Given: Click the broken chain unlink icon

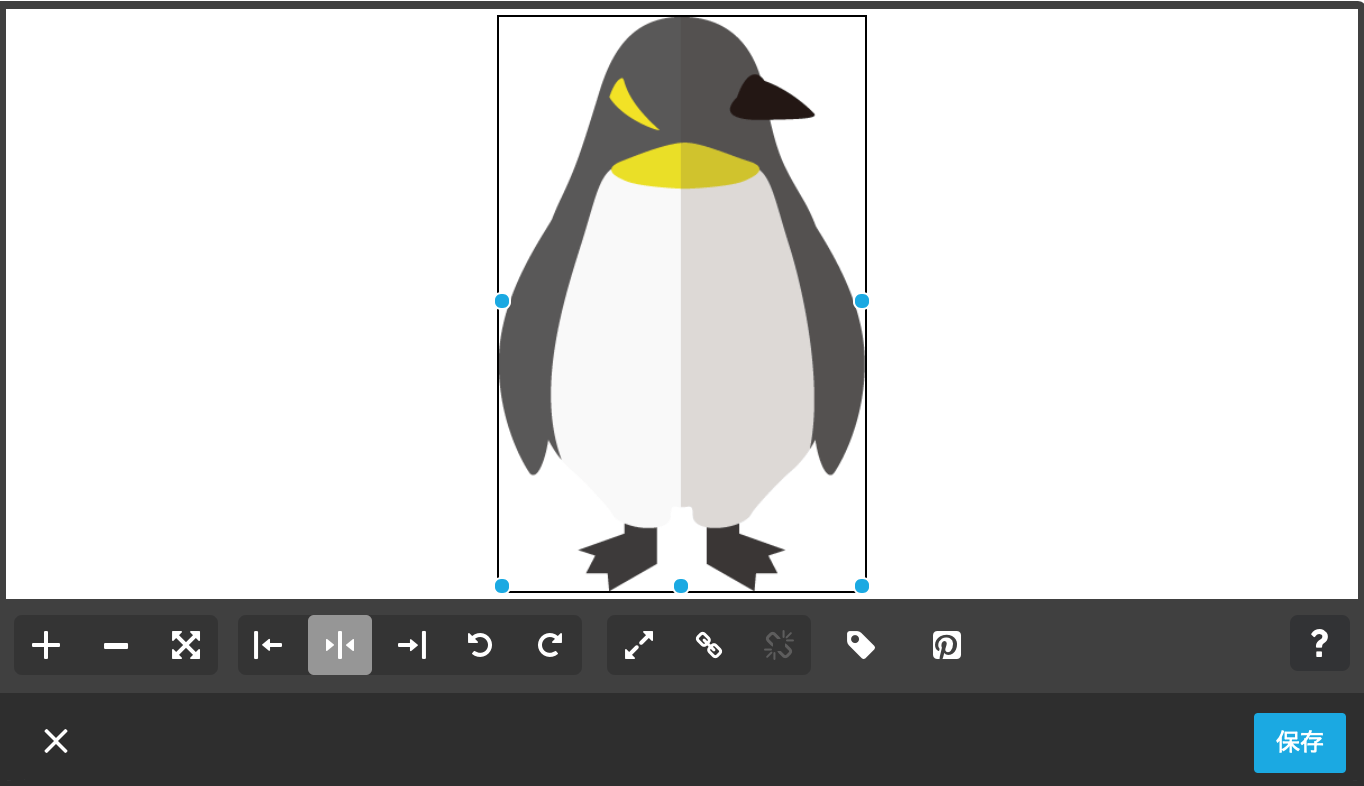Looking at the screenshot, I should pyautogui.click(x=779, y=645).
